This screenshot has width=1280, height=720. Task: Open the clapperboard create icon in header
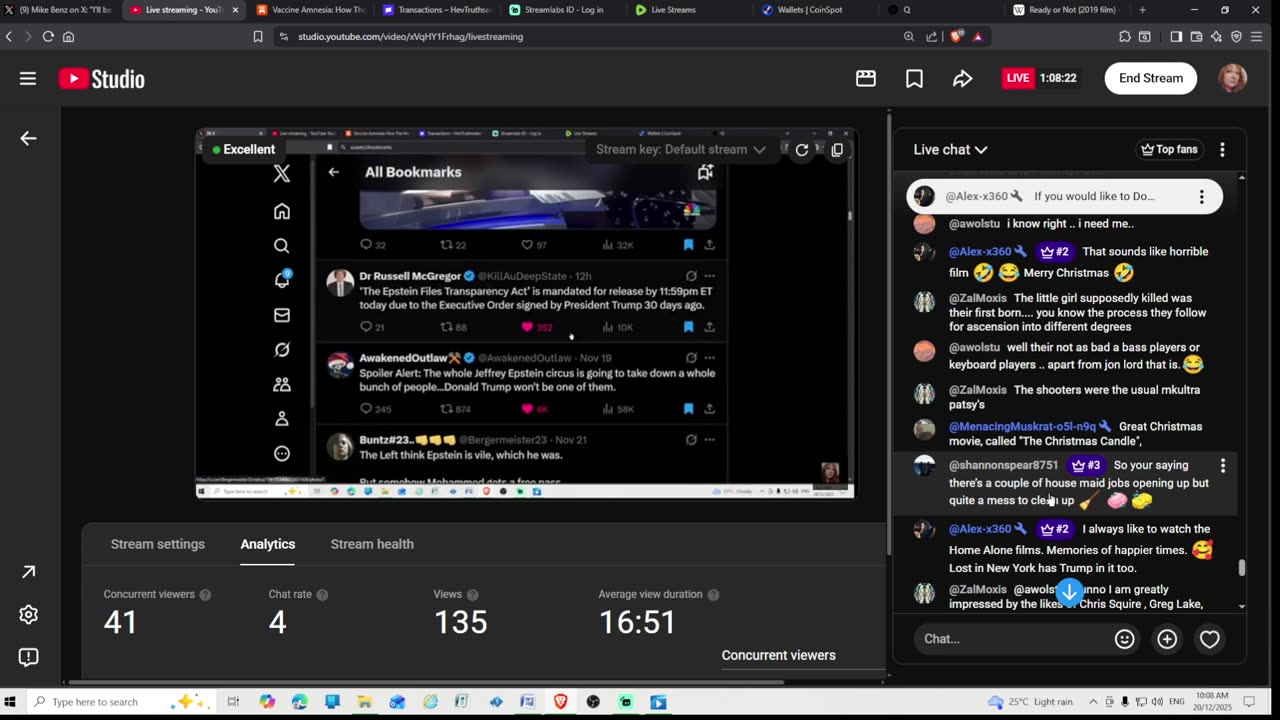pos(866,78)
